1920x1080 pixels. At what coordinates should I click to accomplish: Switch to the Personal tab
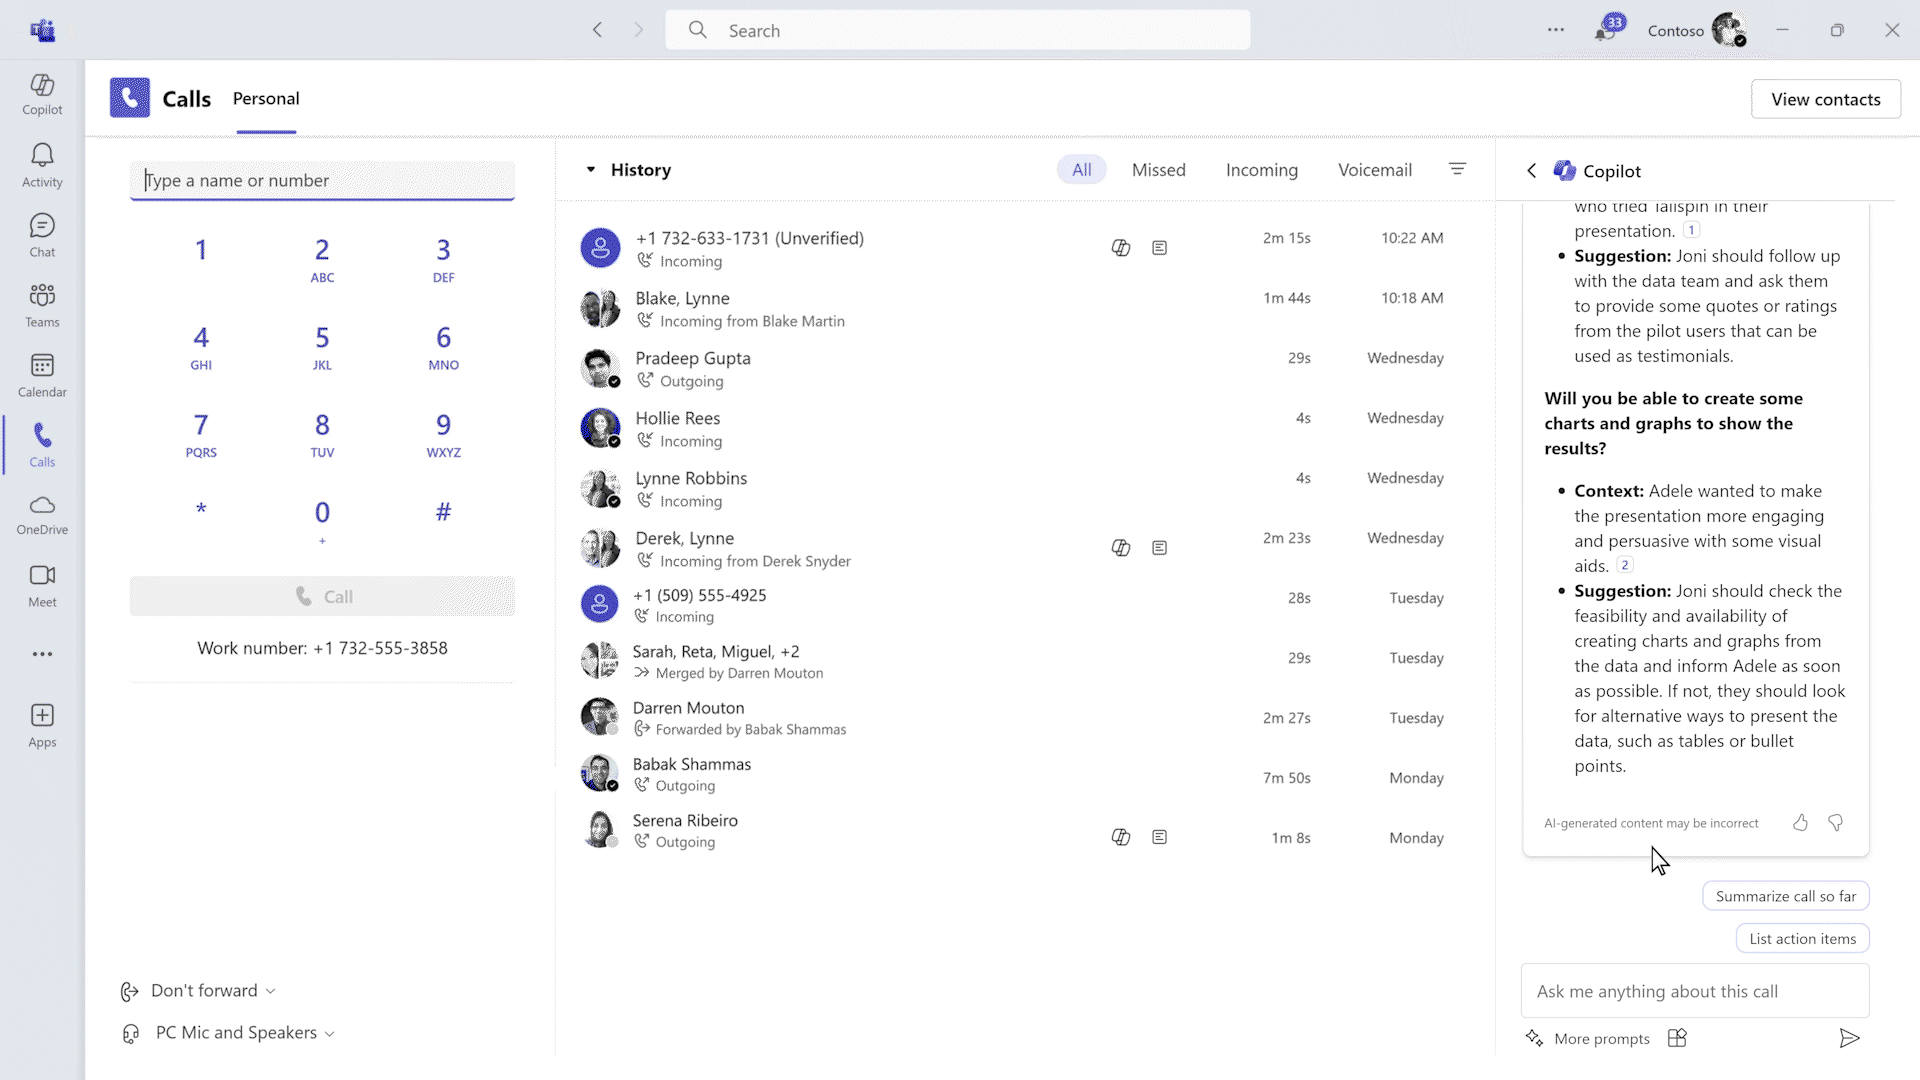[266, 99]
